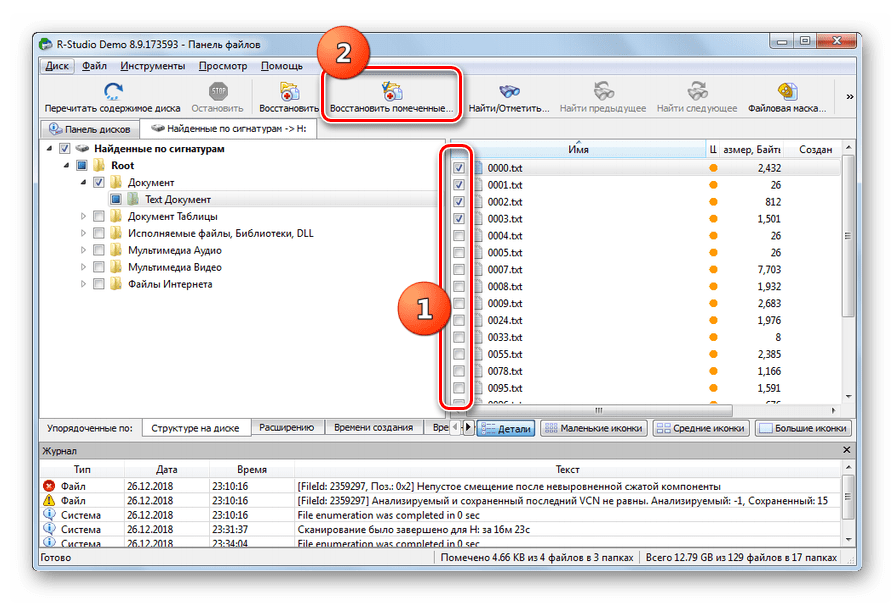Check the 0004.txt file checkbox

click(459, 236)
